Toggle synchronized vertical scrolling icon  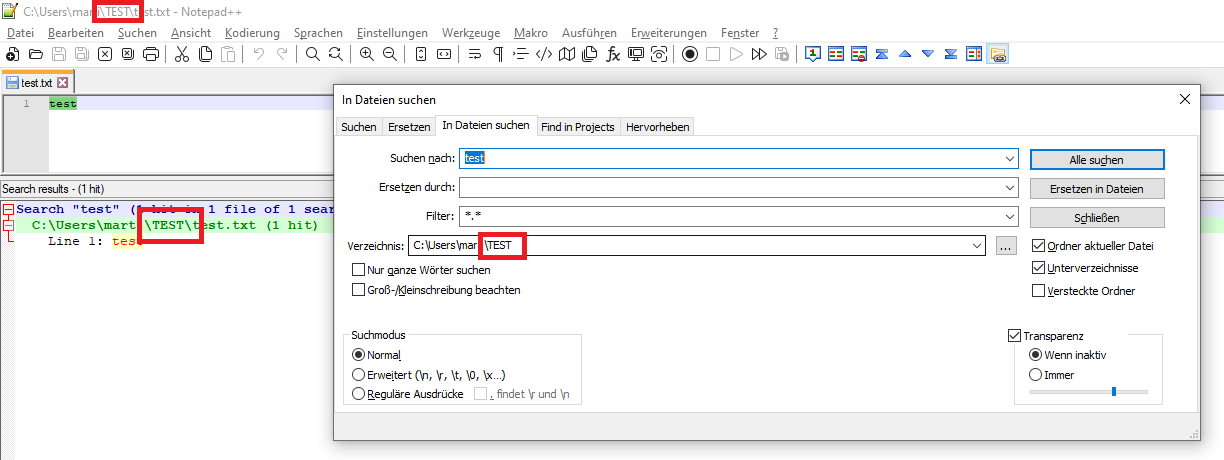pos(421,54)
